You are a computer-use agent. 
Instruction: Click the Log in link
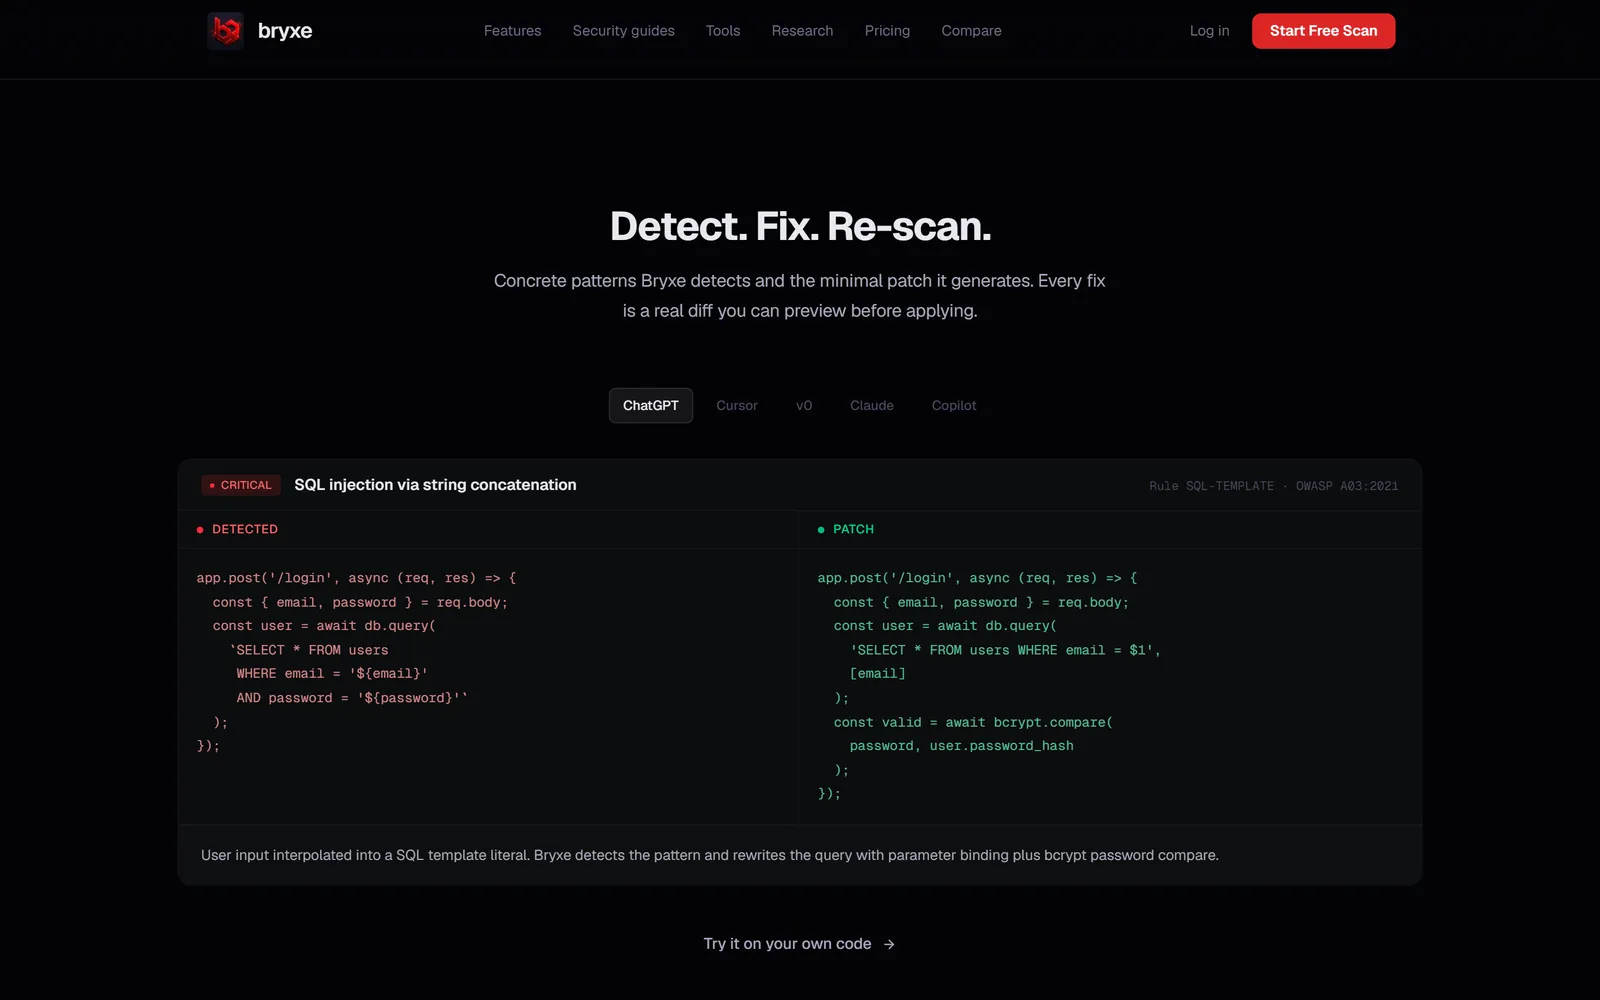pos(1209,31)
